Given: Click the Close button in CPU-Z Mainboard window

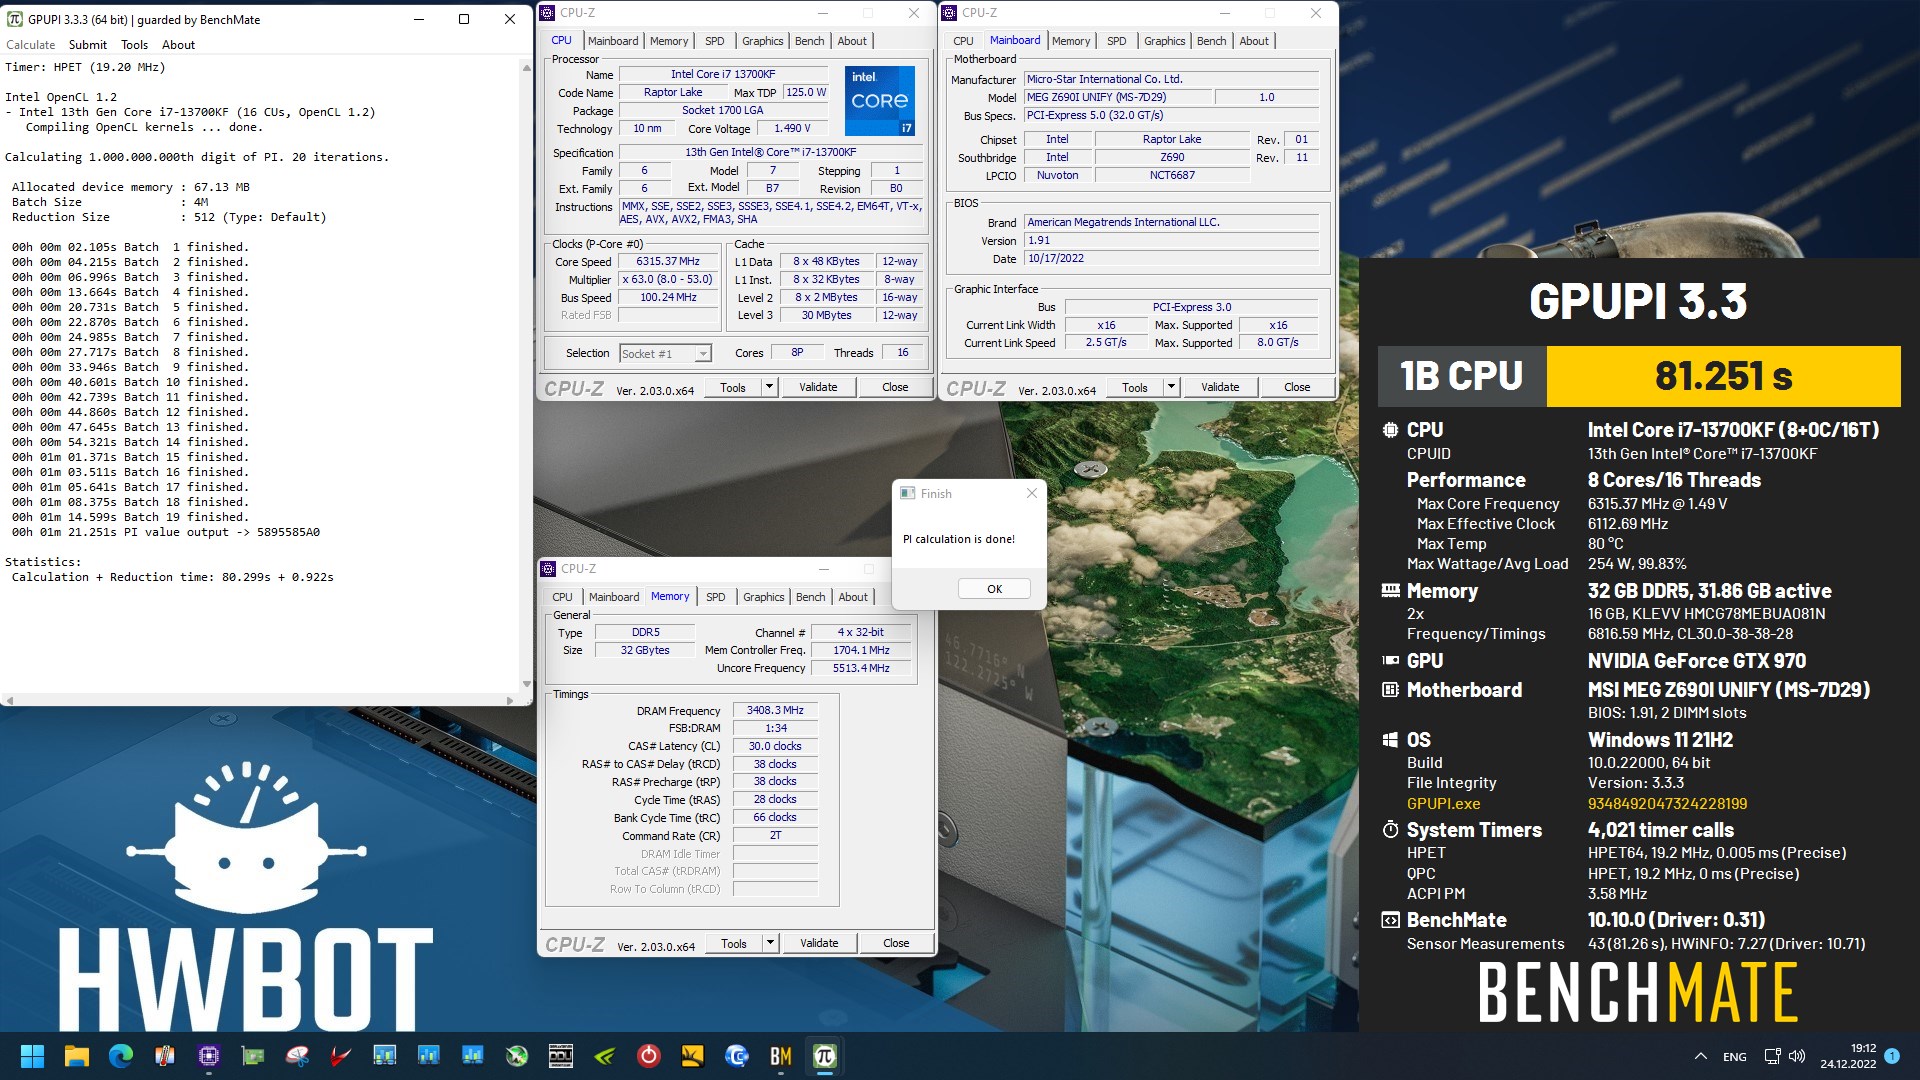Looking at the screenshot, I should point(1297,387).
